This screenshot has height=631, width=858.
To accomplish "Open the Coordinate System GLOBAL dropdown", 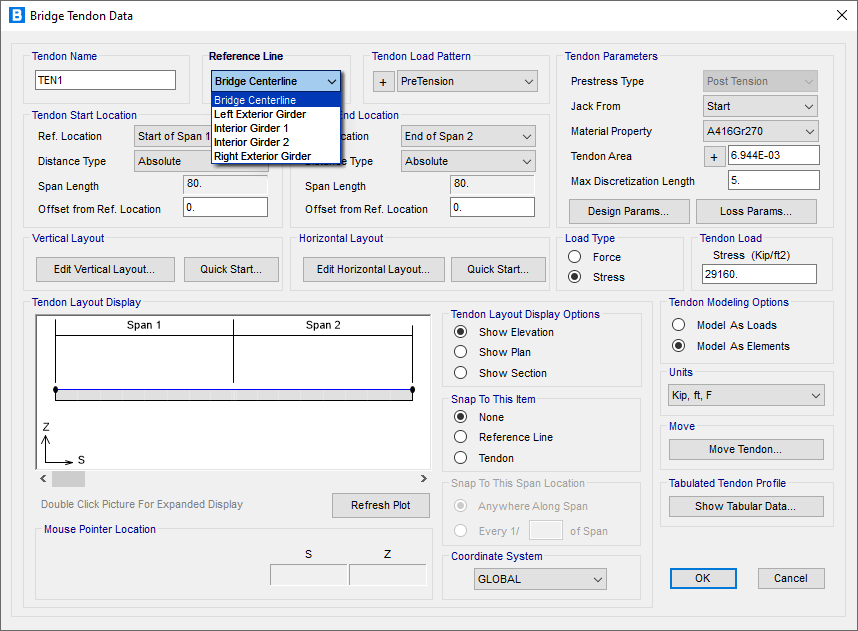I will click(541, 579).
